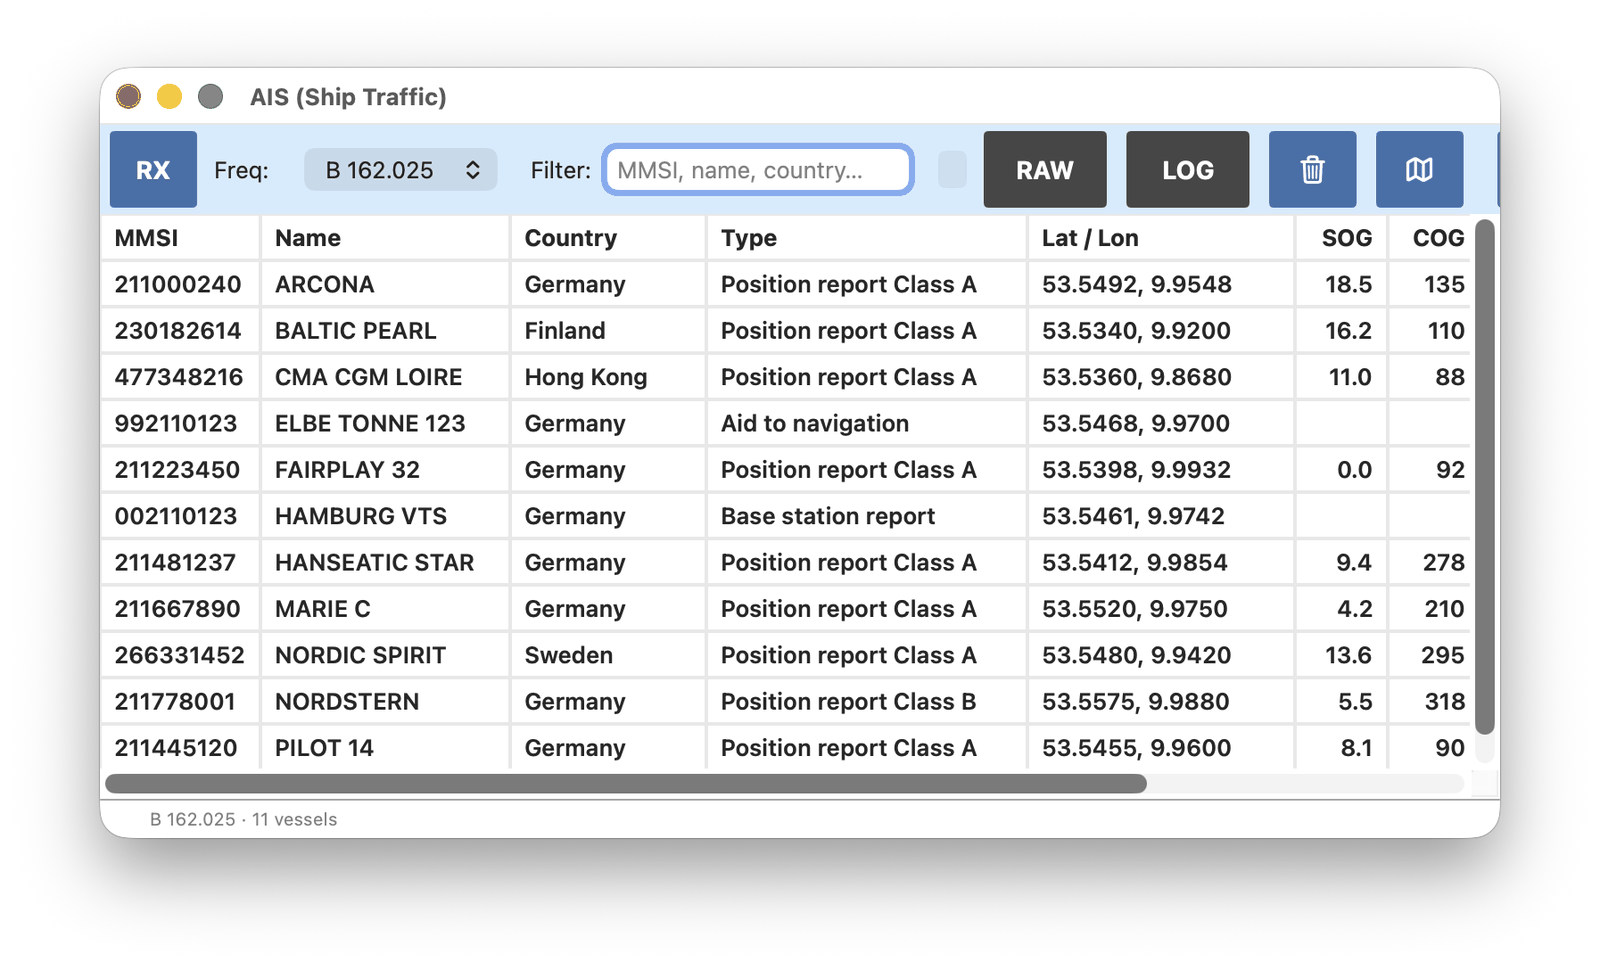This screenshot has height=970, width=1600.
Task: Click MMSI 477348216 cell
Action: click(x=179, y=377)
